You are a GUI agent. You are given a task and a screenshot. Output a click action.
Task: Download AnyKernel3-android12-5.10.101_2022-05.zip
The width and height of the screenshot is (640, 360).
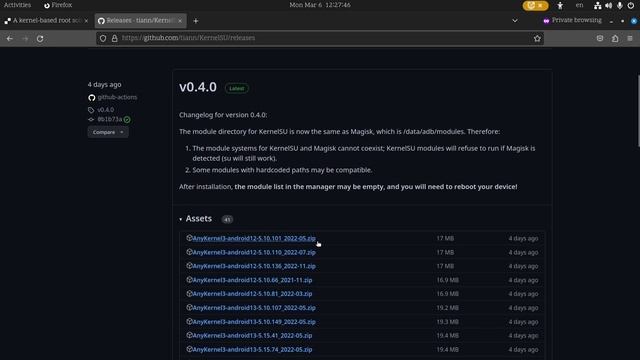(254, 238)
